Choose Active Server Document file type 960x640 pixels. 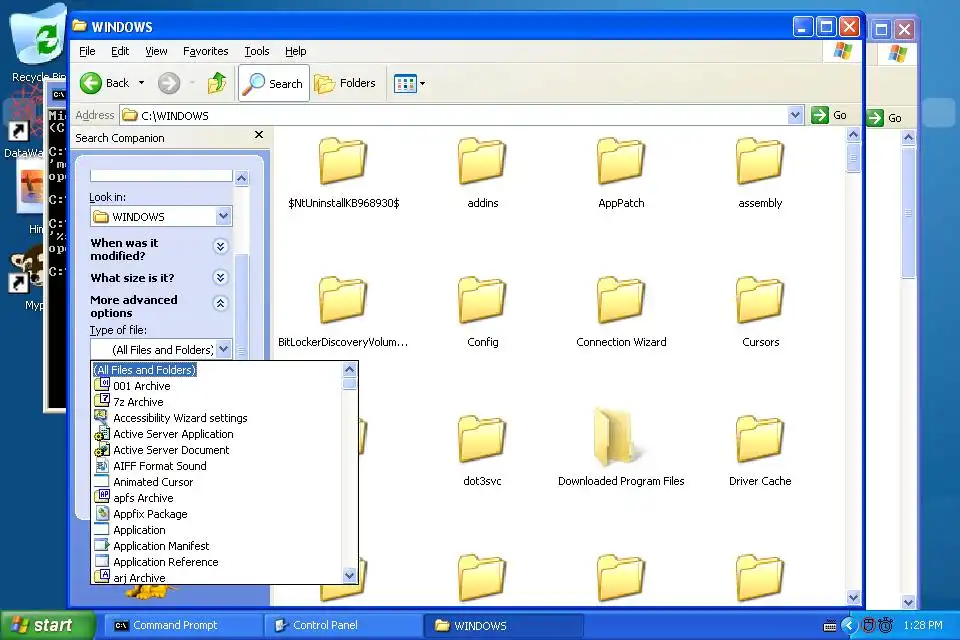217,450
